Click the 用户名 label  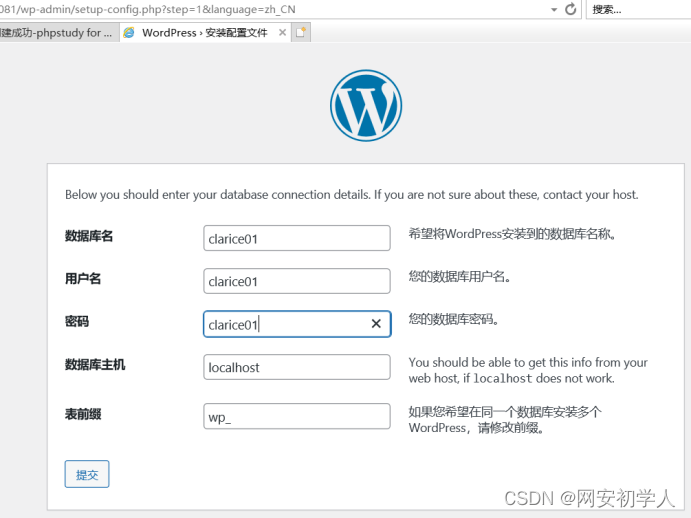click(x=83, y=279)
